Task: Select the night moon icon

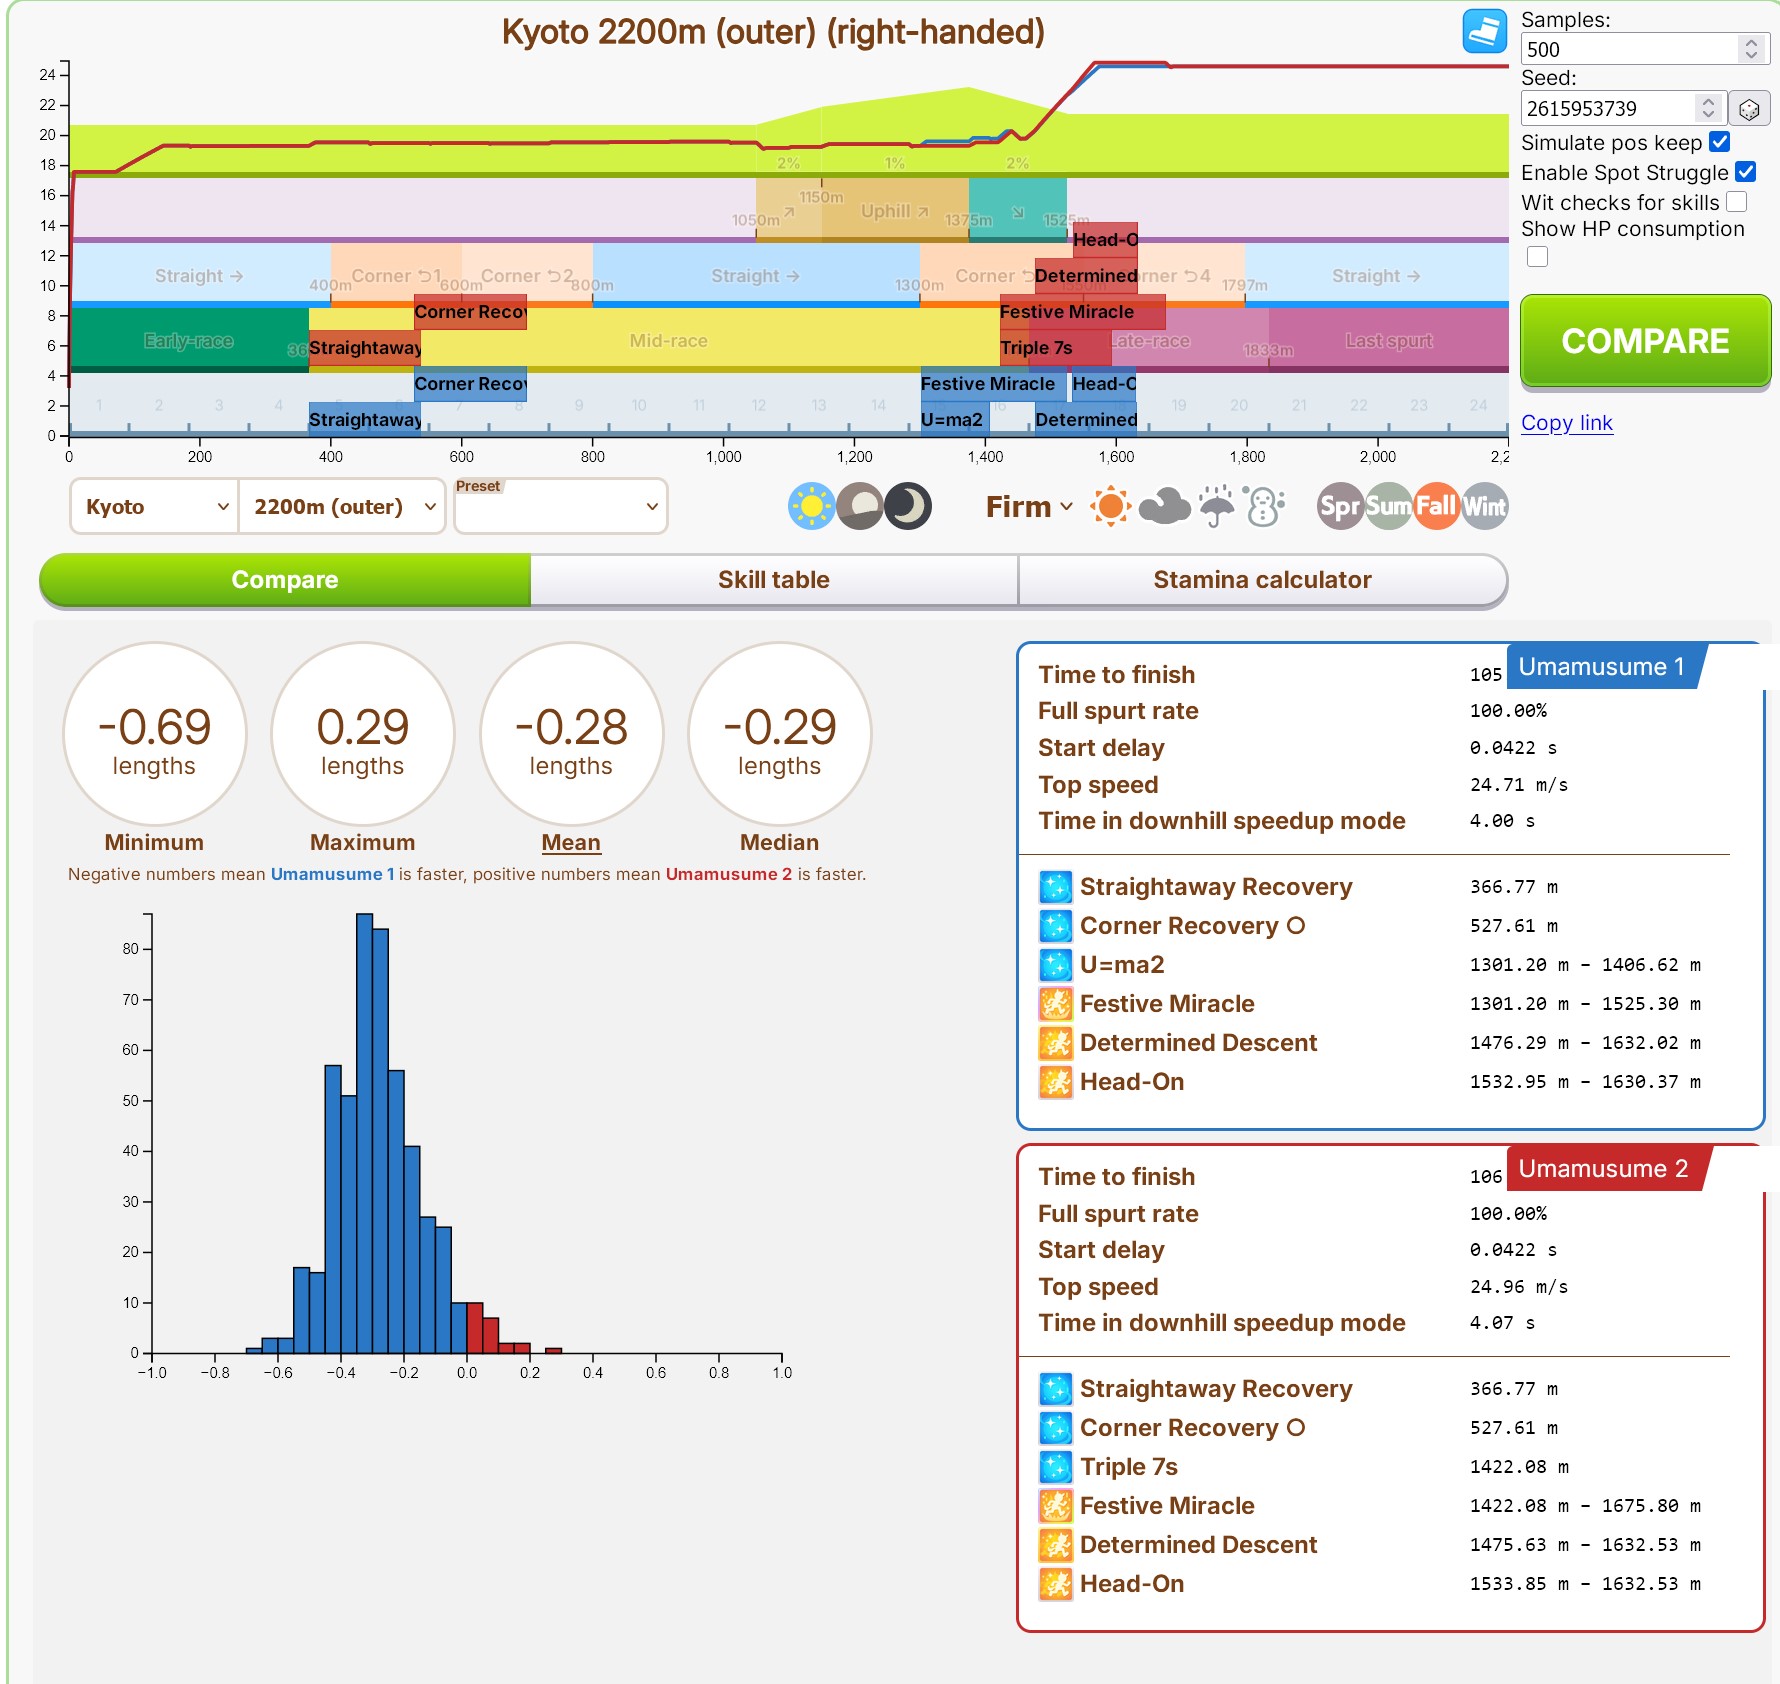Action: point(908,506)
